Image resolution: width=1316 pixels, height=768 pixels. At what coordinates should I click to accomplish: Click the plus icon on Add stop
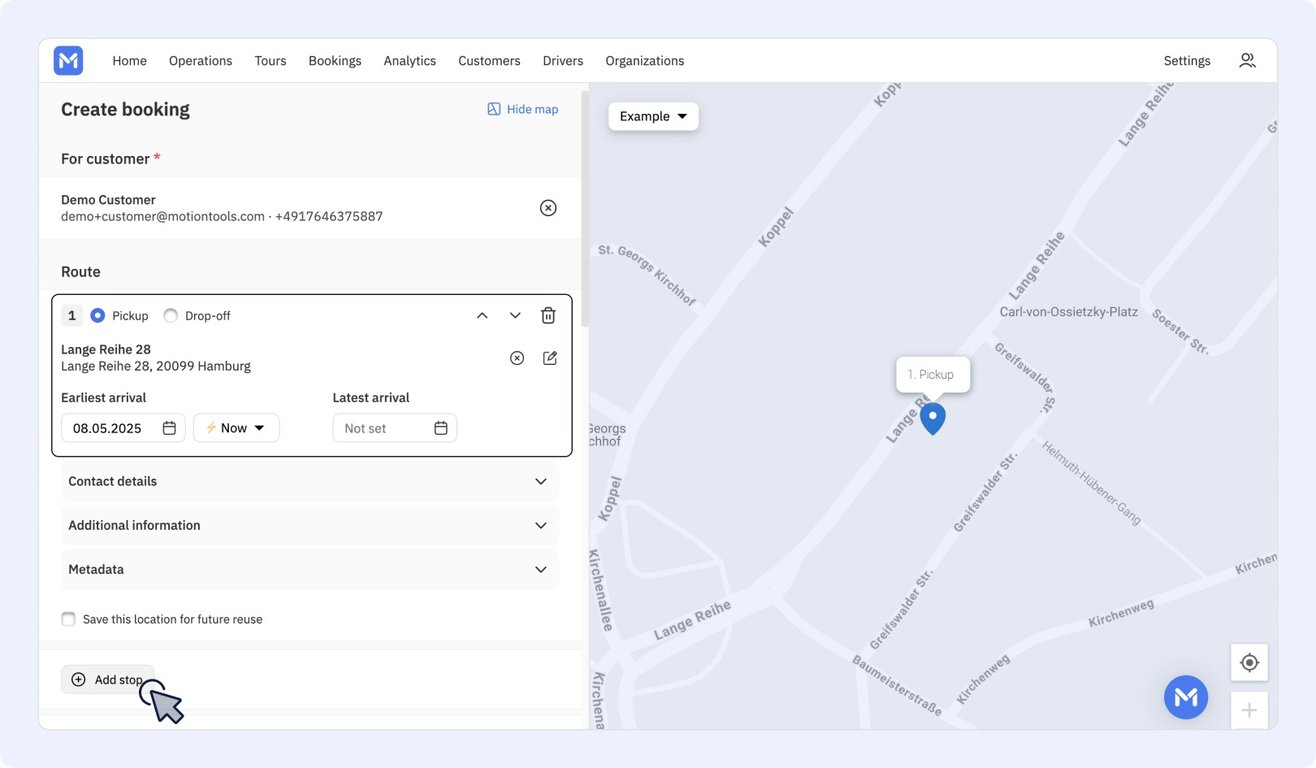pos(78,680)
